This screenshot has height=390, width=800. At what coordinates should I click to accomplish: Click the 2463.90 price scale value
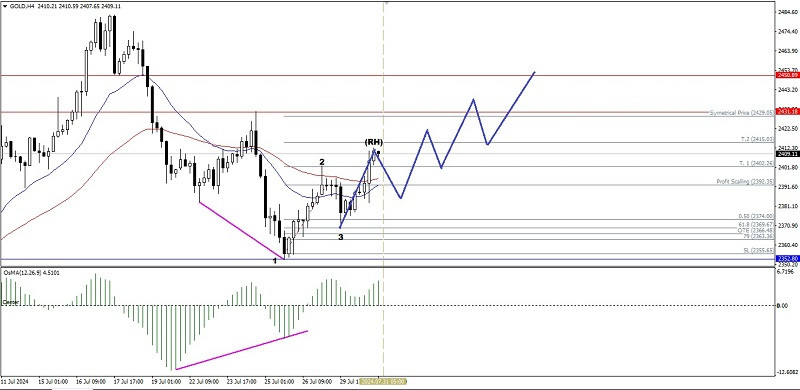click(x=788, y=51)
